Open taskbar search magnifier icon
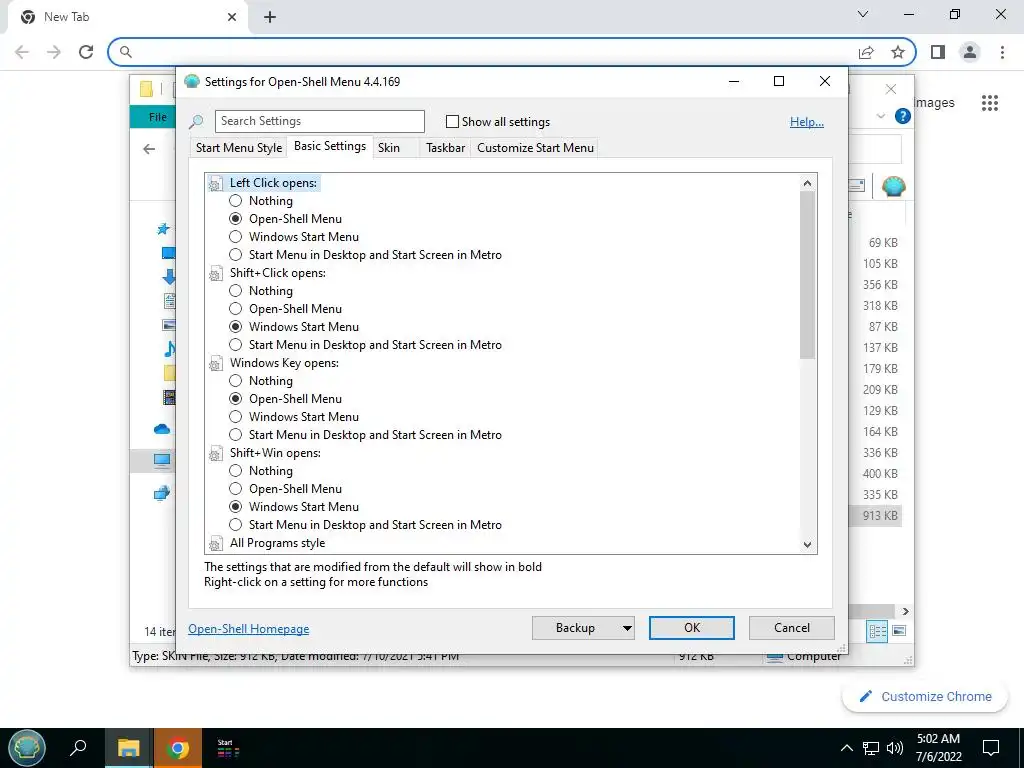 click(x=78, y=748)
